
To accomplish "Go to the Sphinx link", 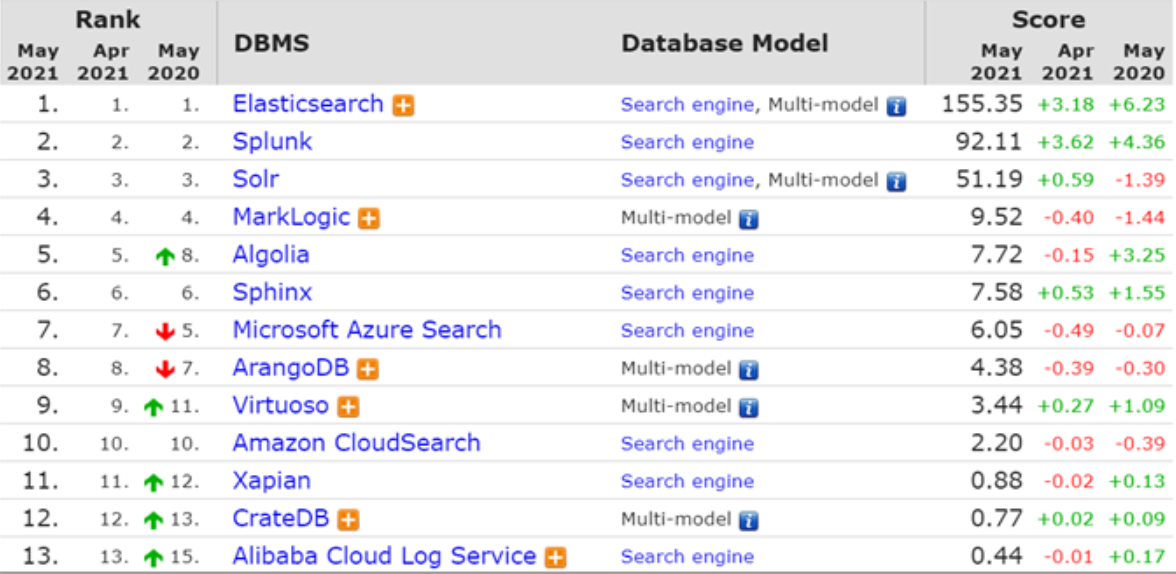I will pos(272,293).
